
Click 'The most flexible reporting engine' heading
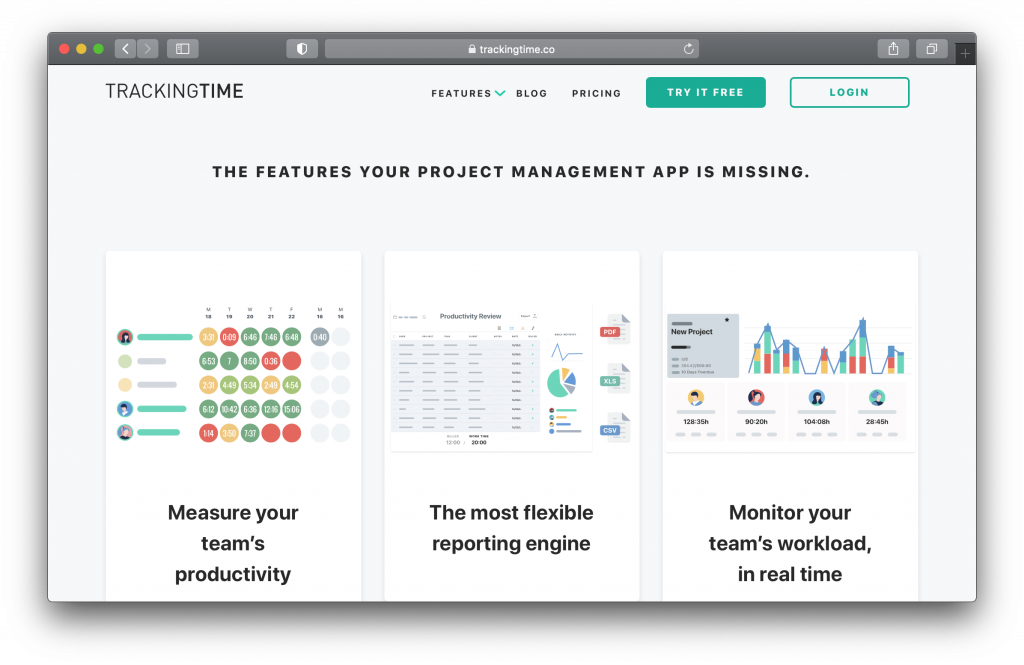coord(511,528)
